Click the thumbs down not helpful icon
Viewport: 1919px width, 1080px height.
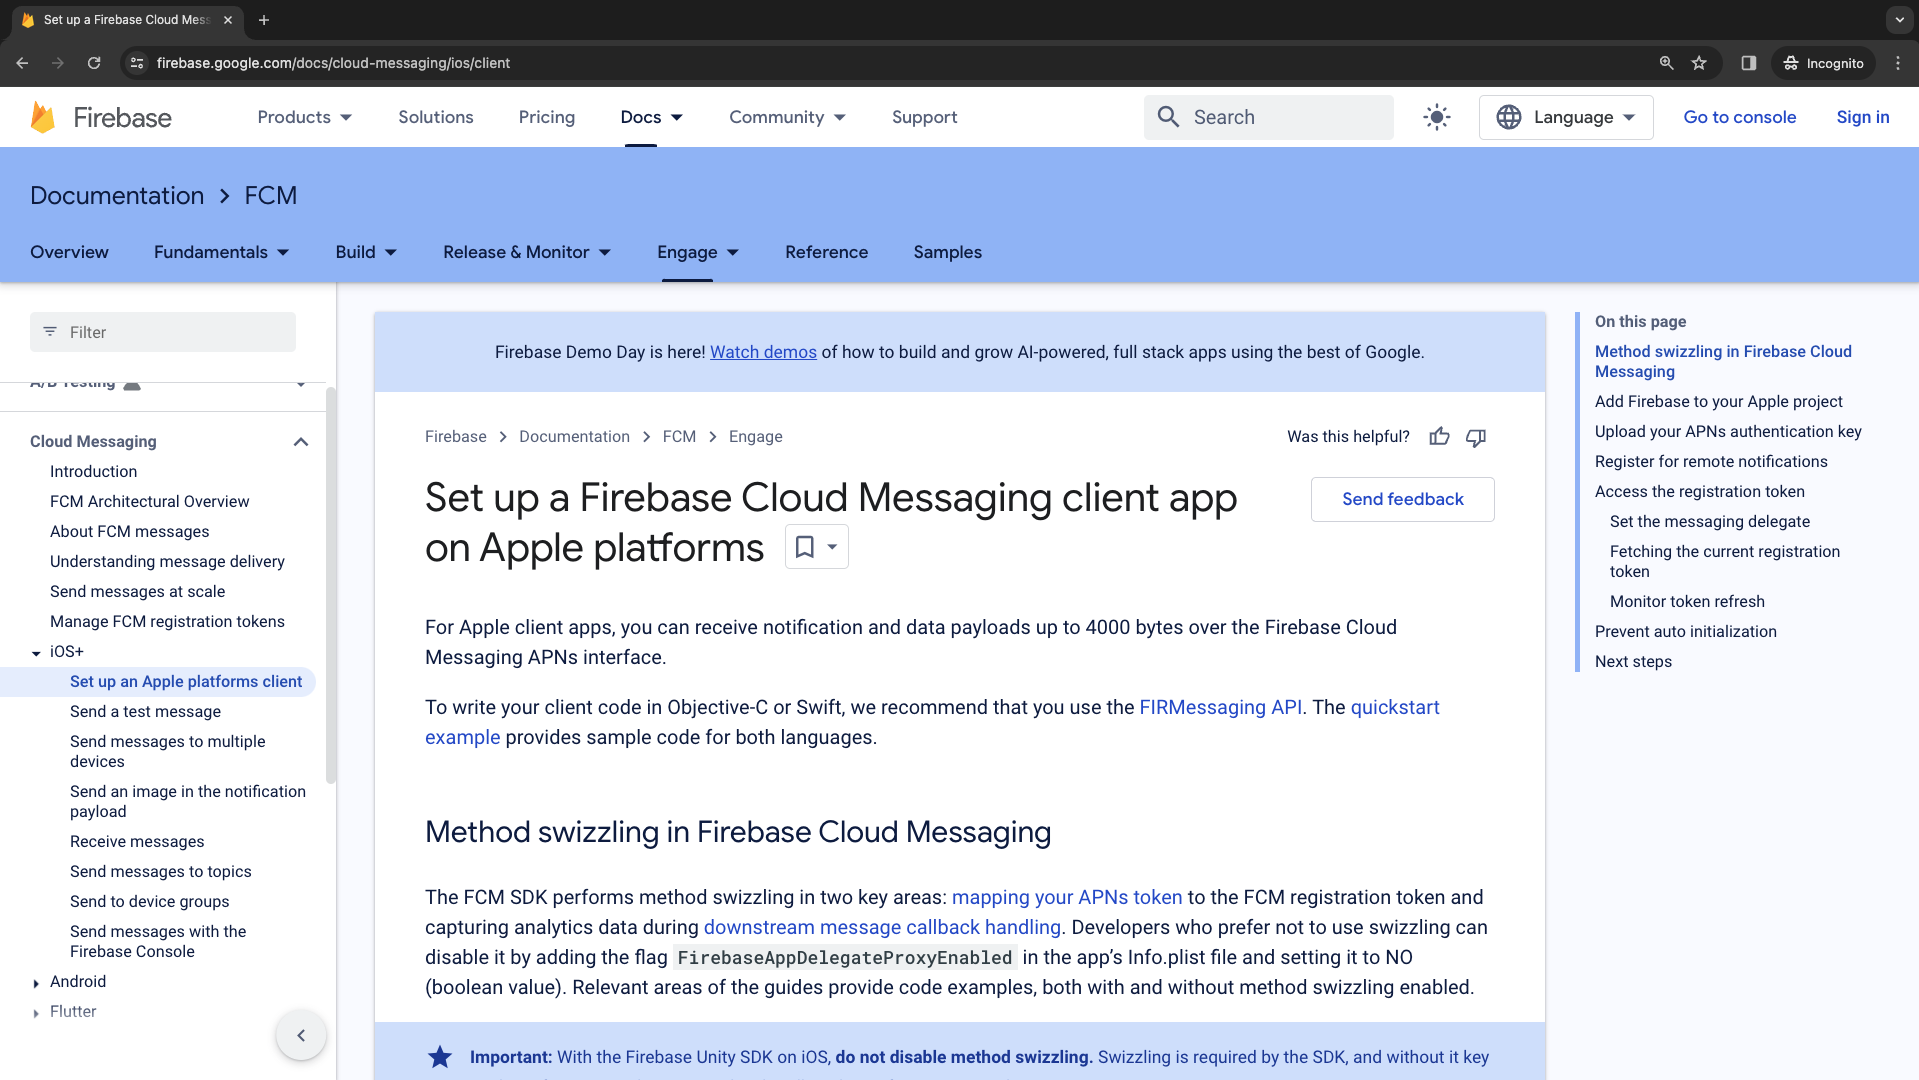(x=1476, y=437)
